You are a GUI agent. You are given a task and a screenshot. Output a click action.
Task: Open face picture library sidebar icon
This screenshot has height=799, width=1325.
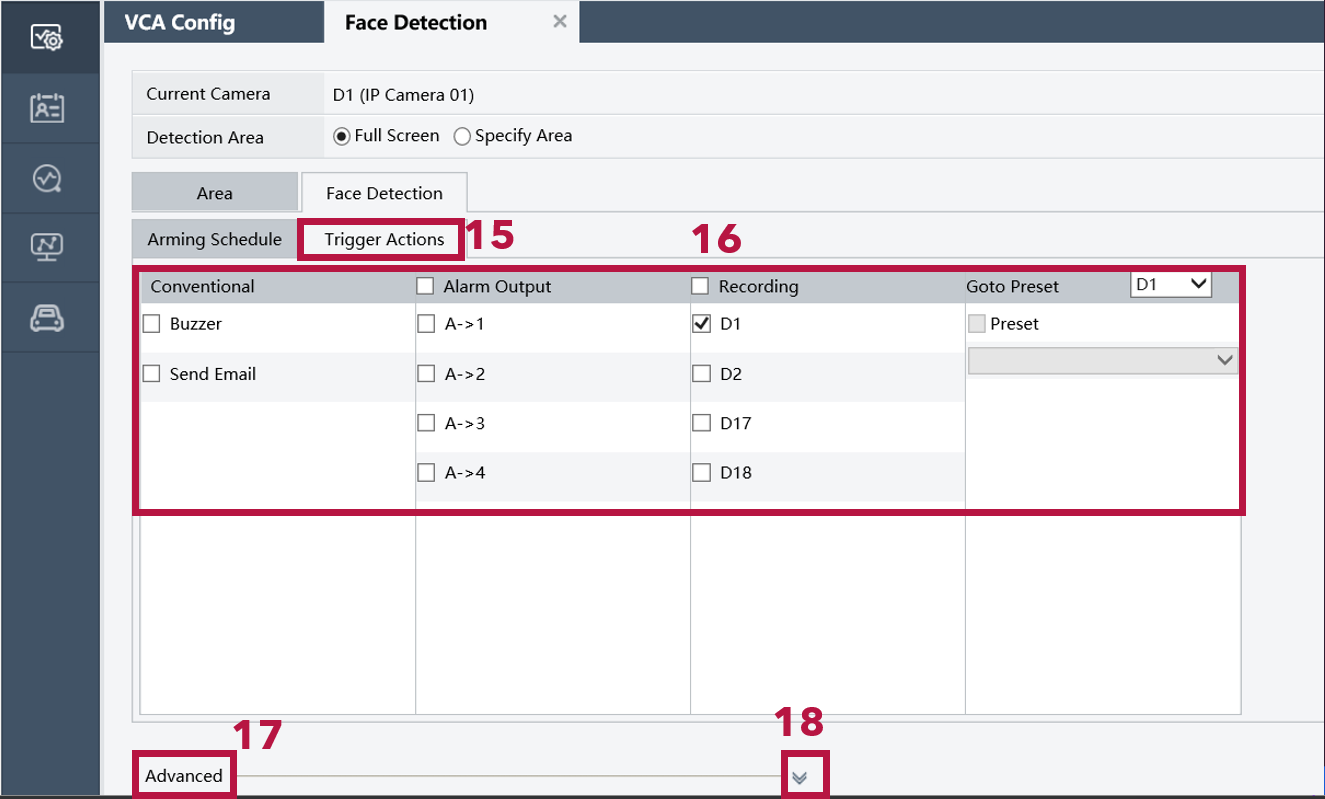(x=48, y=108)
